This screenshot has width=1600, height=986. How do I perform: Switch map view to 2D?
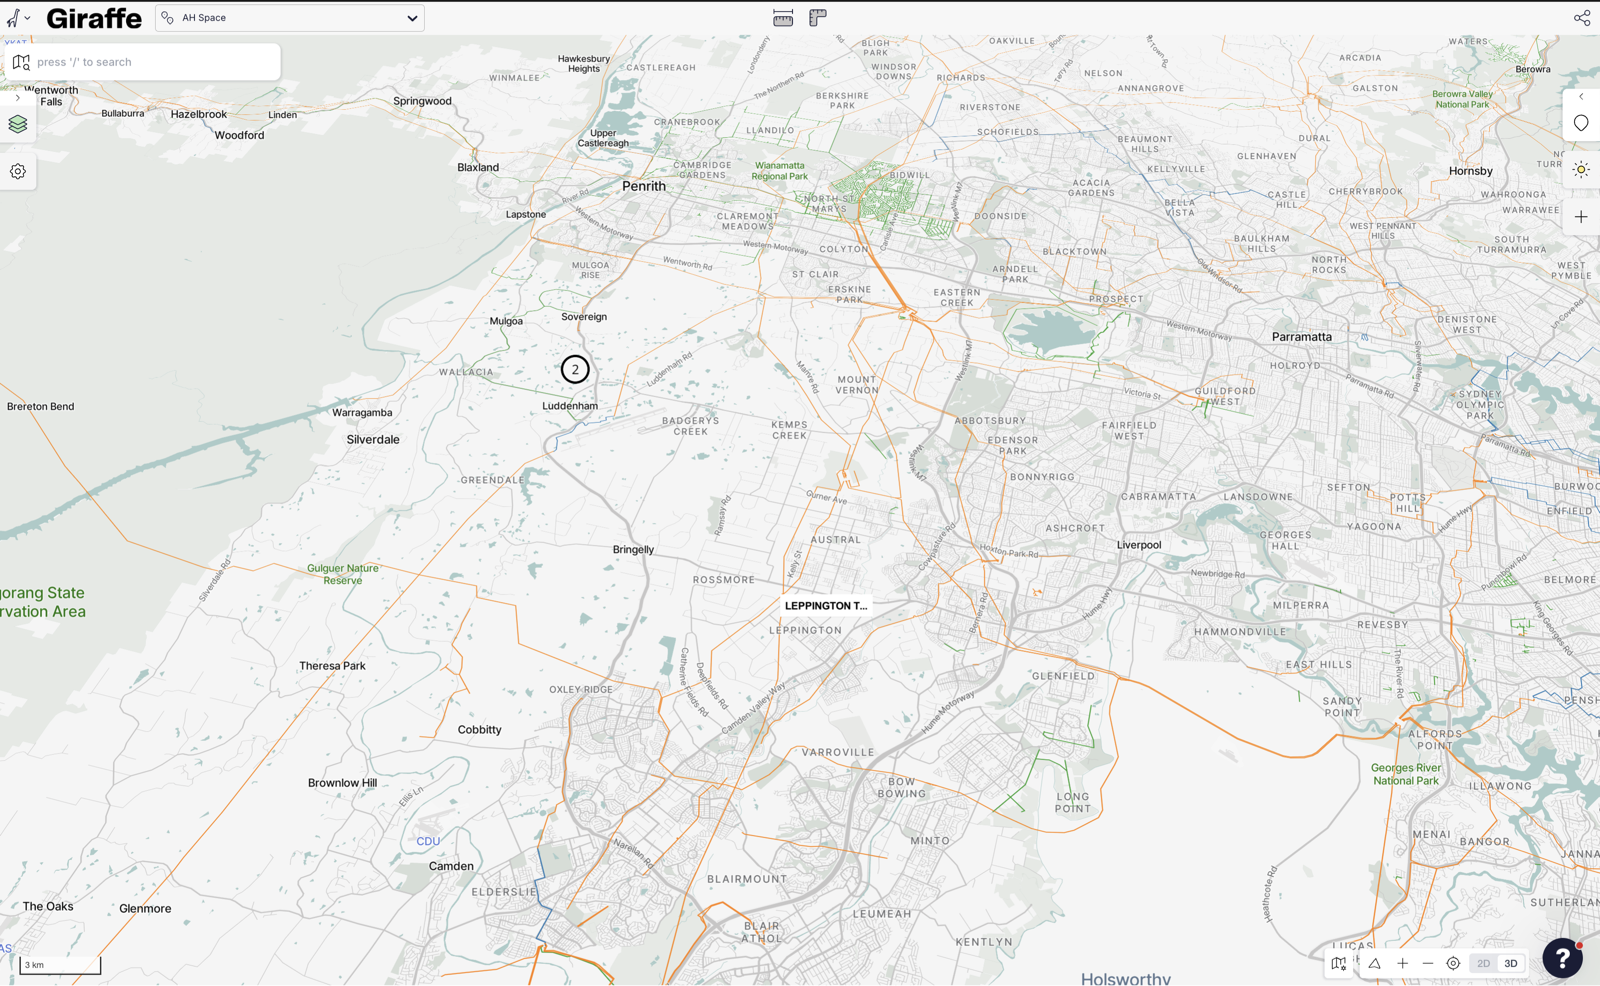coord(1483,964)
